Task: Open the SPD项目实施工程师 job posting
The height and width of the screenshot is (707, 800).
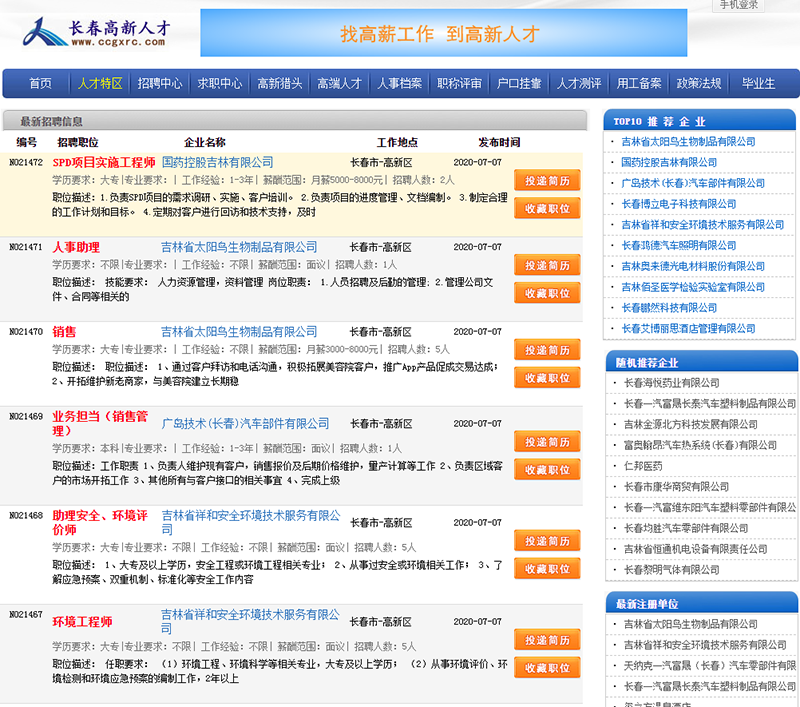Action: click(x=104, y=163)
